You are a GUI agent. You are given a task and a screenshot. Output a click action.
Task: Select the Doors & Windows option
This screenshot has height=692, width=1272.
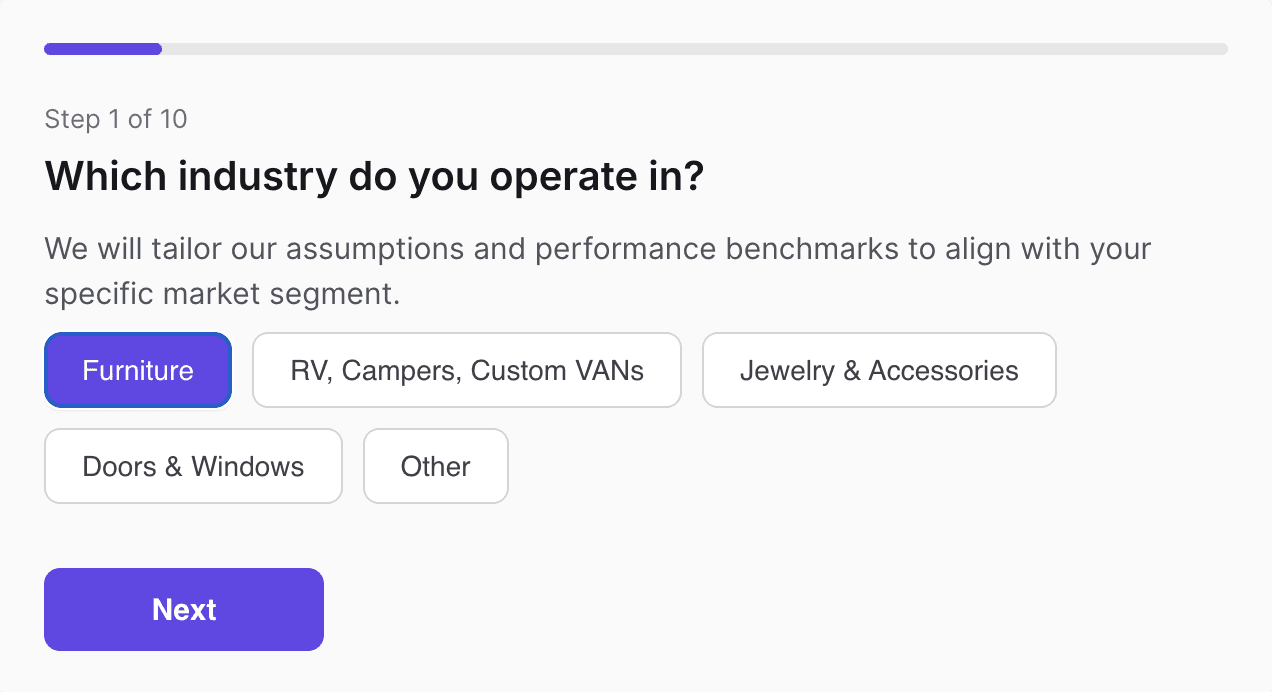click(x=193, y=466)
